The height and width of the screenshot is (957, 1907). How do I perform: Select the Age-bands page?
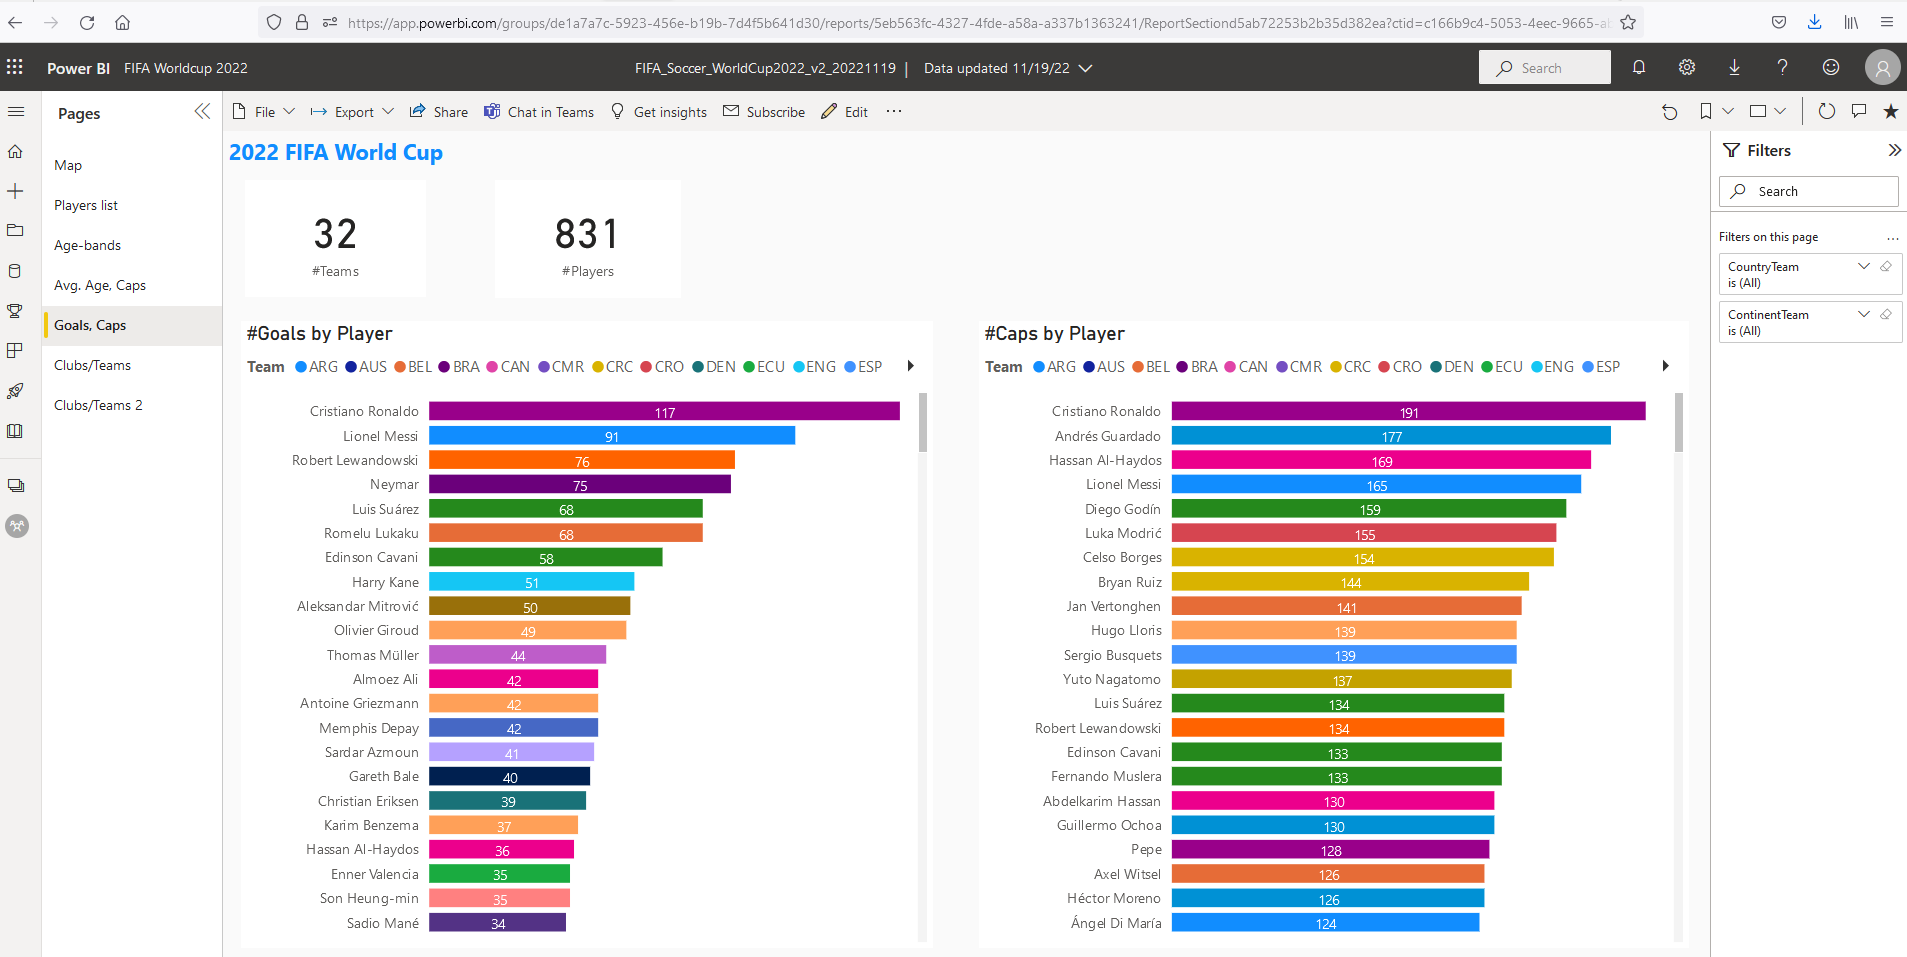tap(132, 245)
